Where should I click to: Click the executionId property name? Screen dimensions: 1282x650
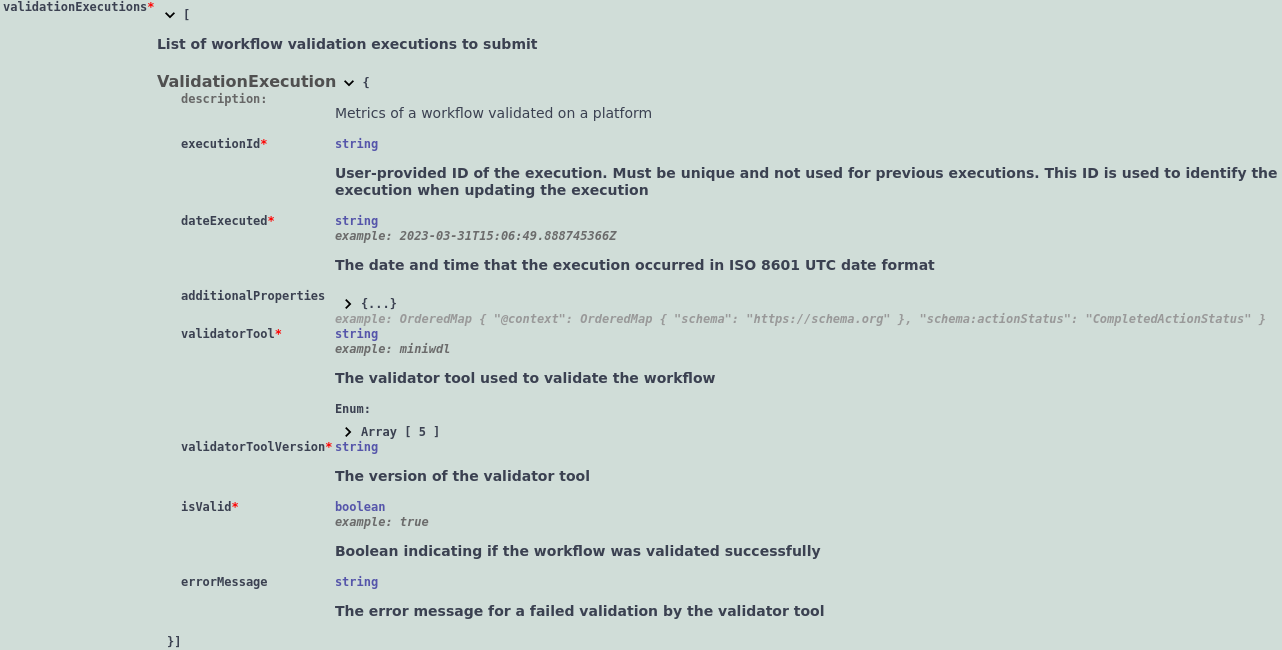pos(219,143)
